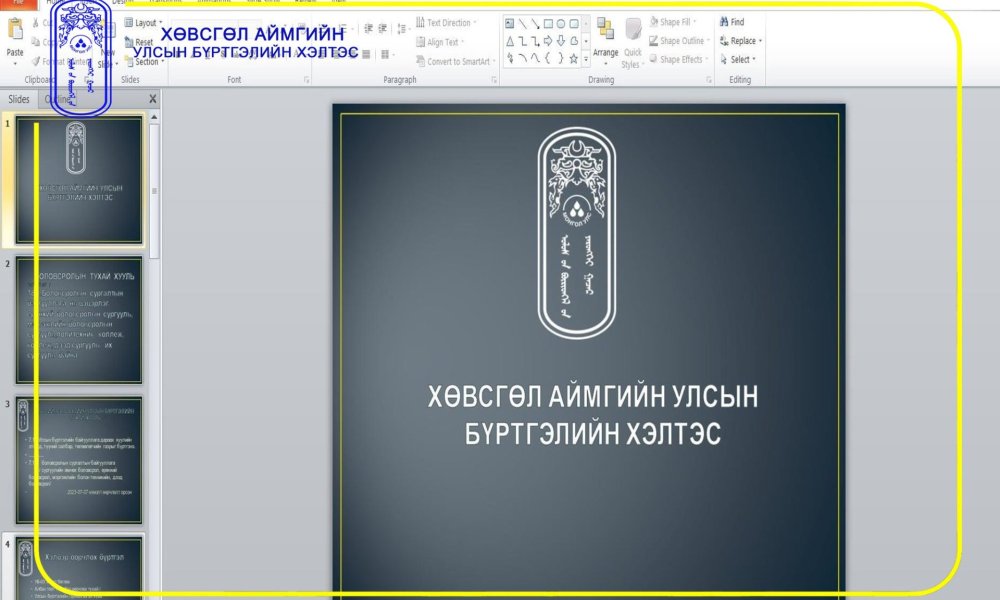The width and height of the screenshot is (1000, 600).
Task: Click the Format Painter brush icon
Action: [36, 62]
